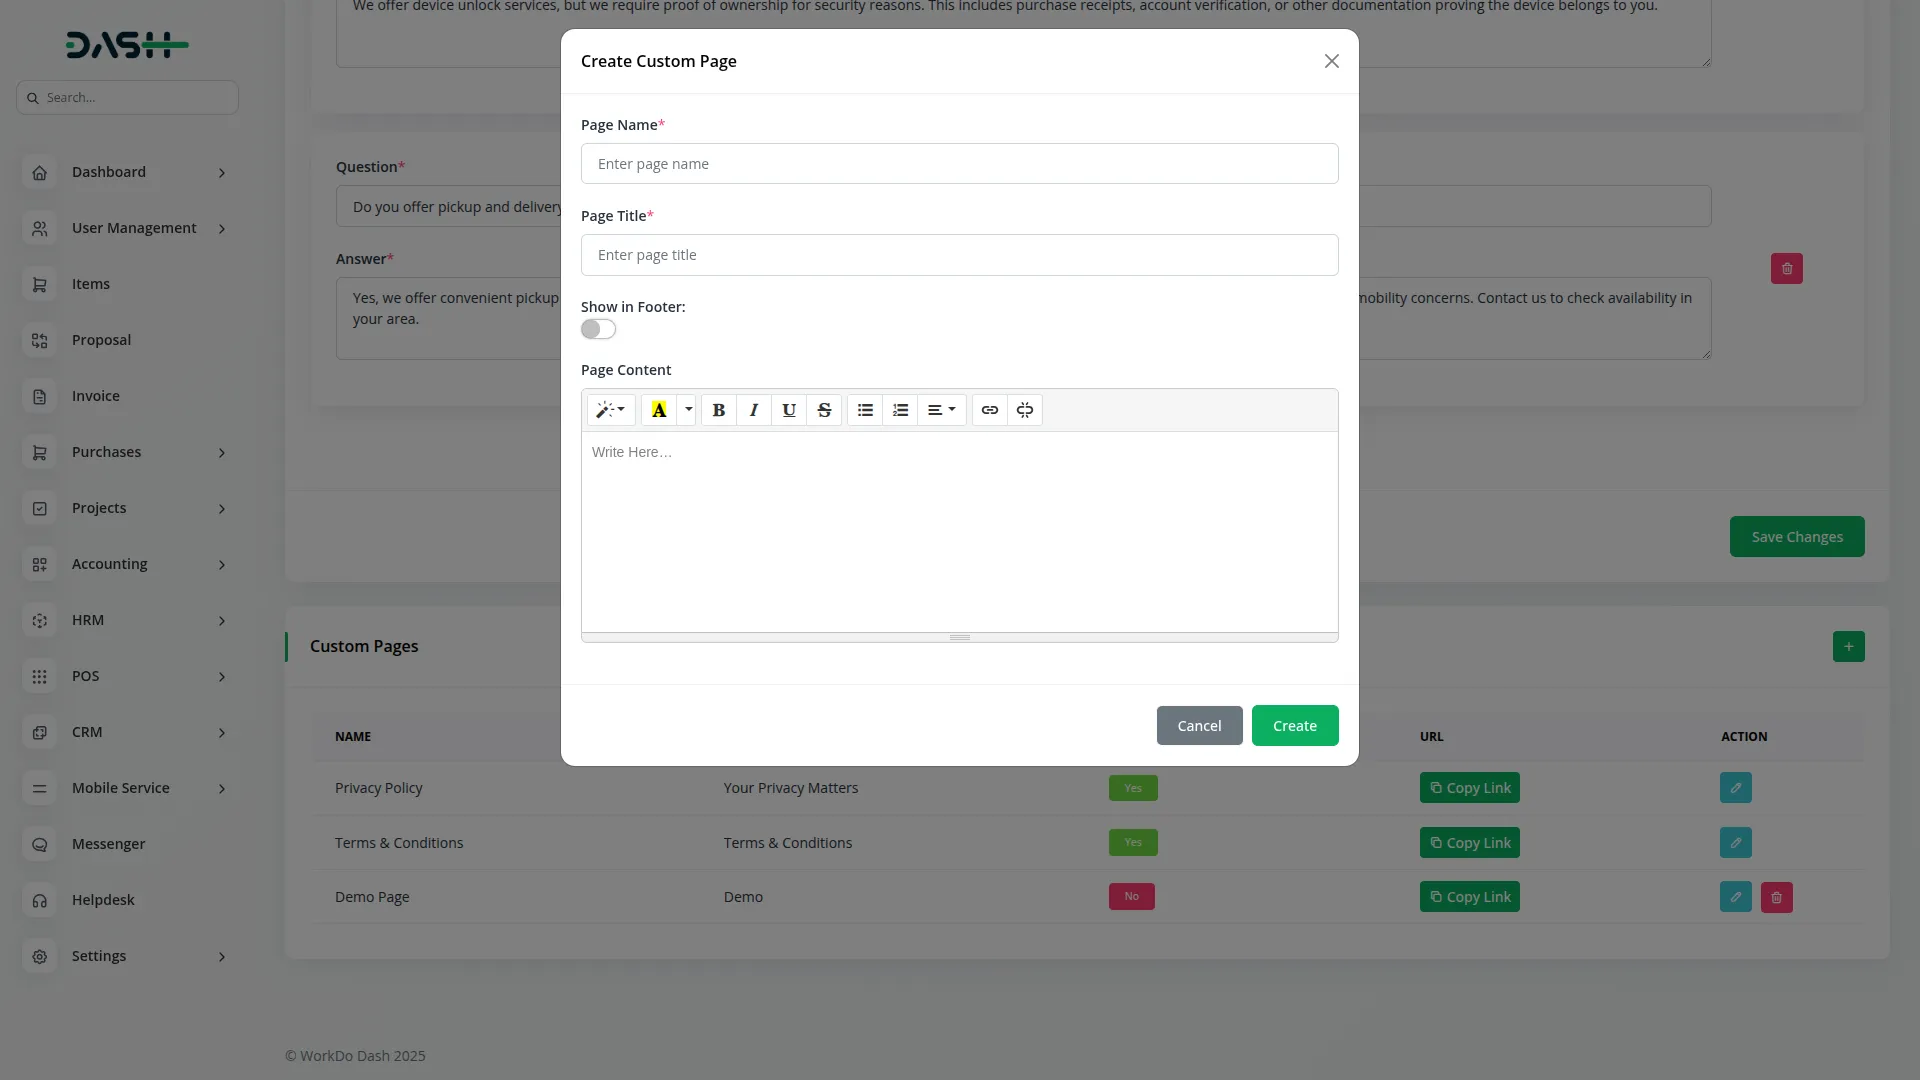
Task: Click the Strikethrough icon
Action: pos(824,410)
